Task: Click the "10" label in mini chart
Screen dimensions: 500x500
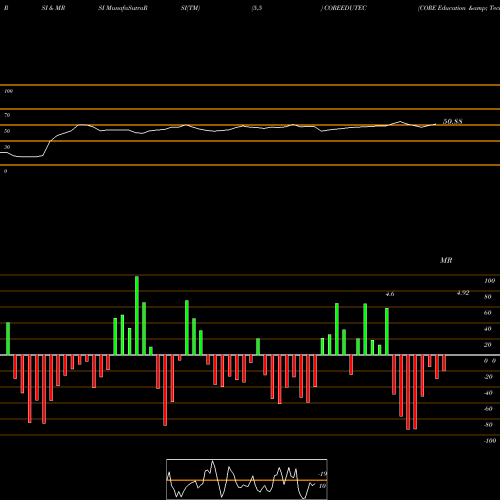Action: (322, 486)
